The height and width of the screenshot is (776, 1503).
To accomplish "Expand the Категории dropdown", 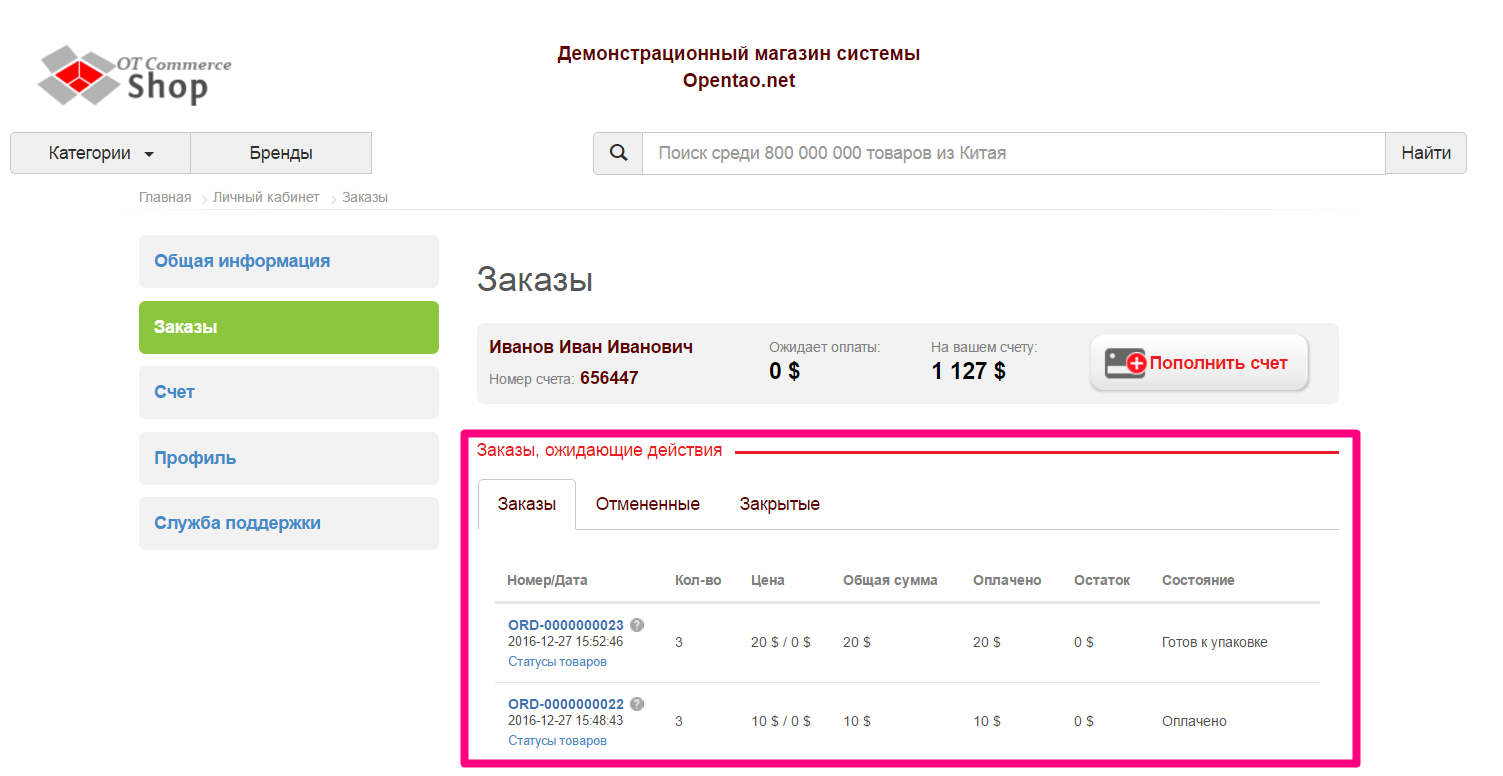I will click(x=90, y=152).
